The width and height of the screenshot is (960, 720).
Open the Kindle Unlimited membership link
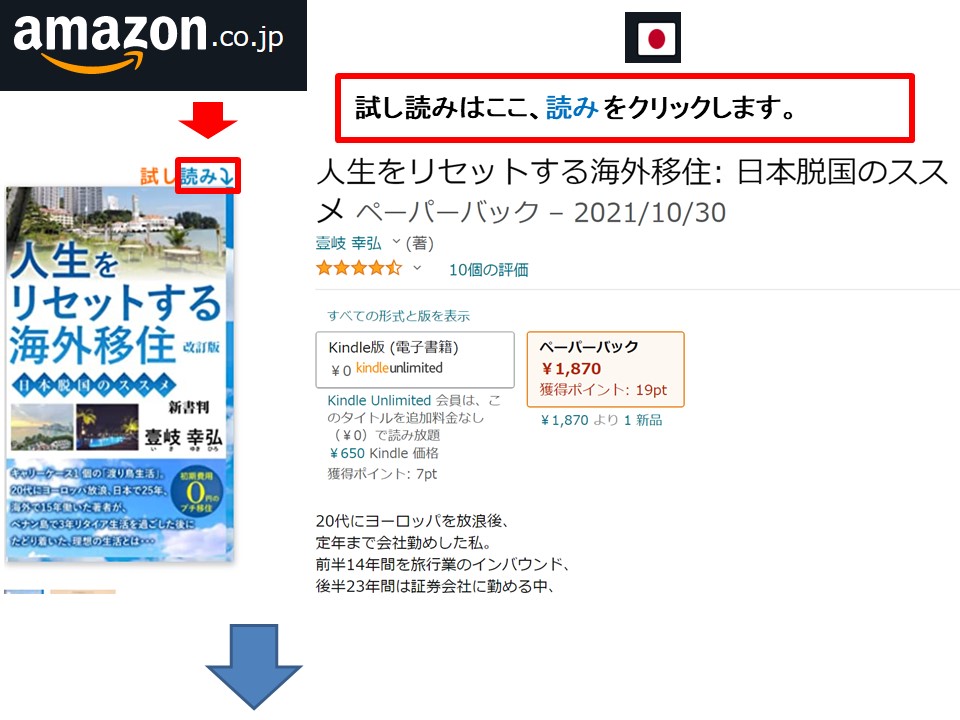pos(379,400)
